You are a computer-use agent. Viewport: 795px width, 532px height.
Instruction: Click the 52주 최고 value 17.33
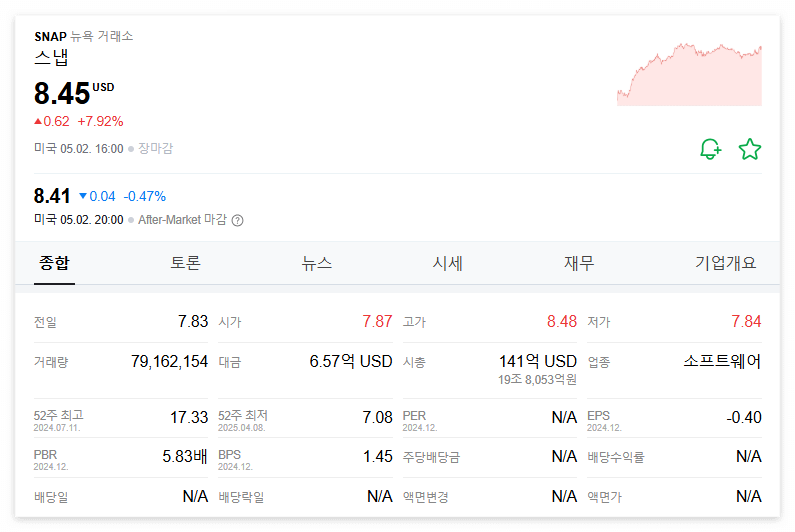point(189,417)
